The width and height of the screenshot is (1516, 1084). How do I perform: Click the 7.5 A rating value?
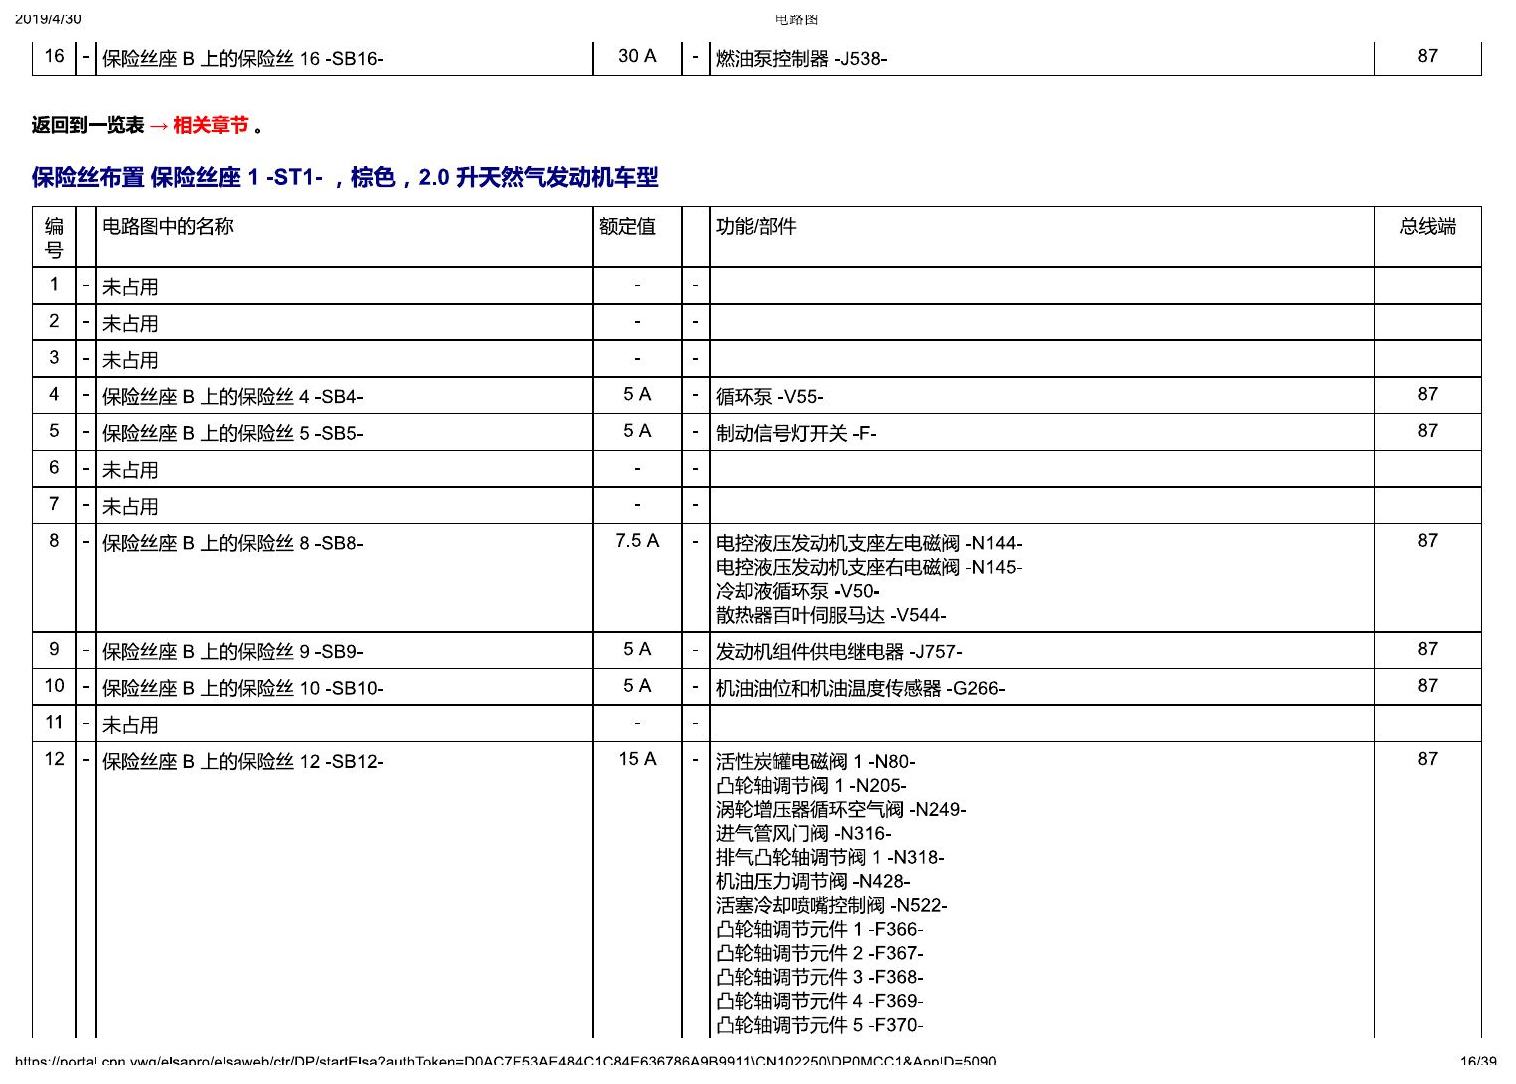coord(637,541)
